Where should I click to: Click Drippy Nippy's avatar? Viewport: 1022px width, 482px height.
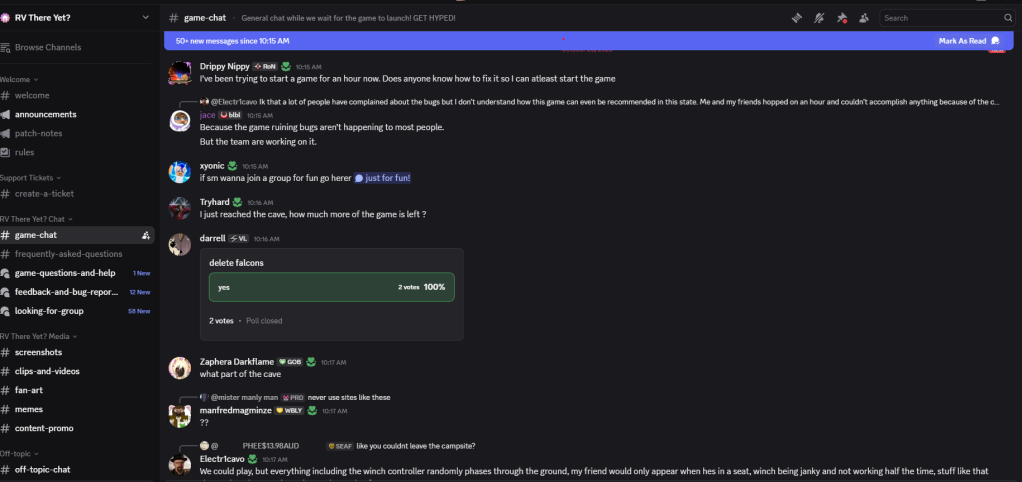(x=180, y=72)
